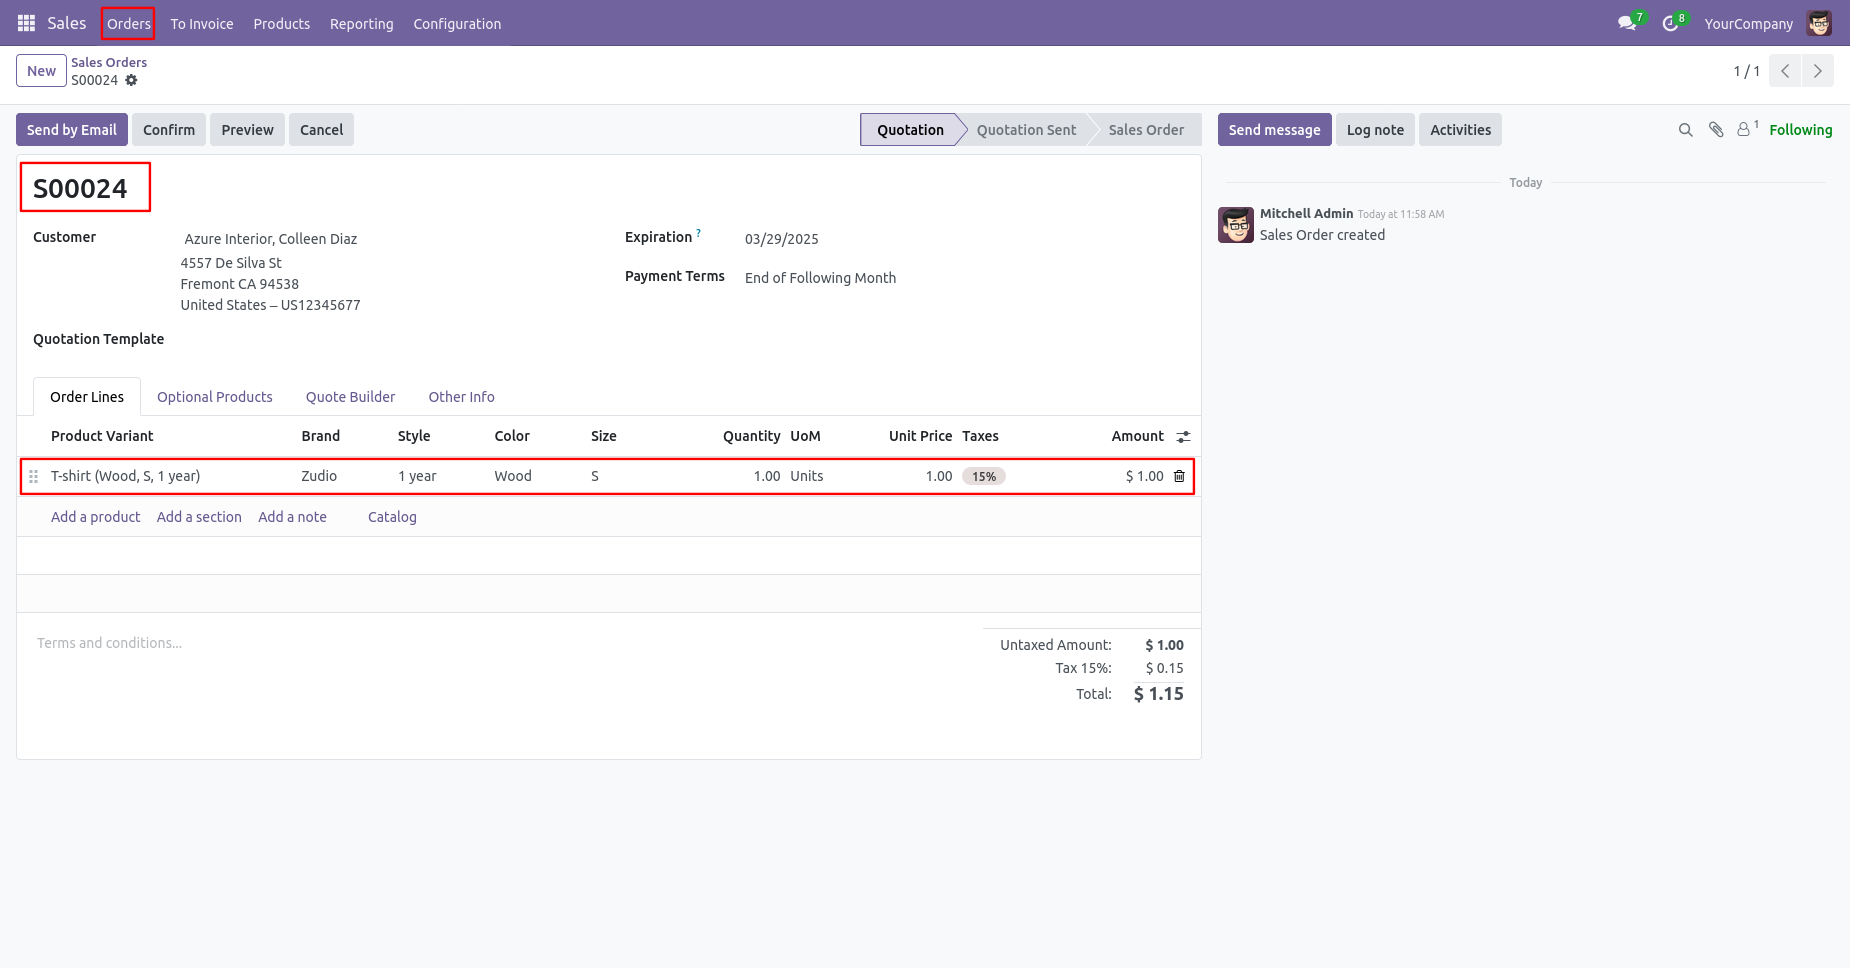Image resolution: width=1850 pixels, height=968 pixels.
Task: Open the gear actions menu next to S00024
Action: [x=131, y=80]
